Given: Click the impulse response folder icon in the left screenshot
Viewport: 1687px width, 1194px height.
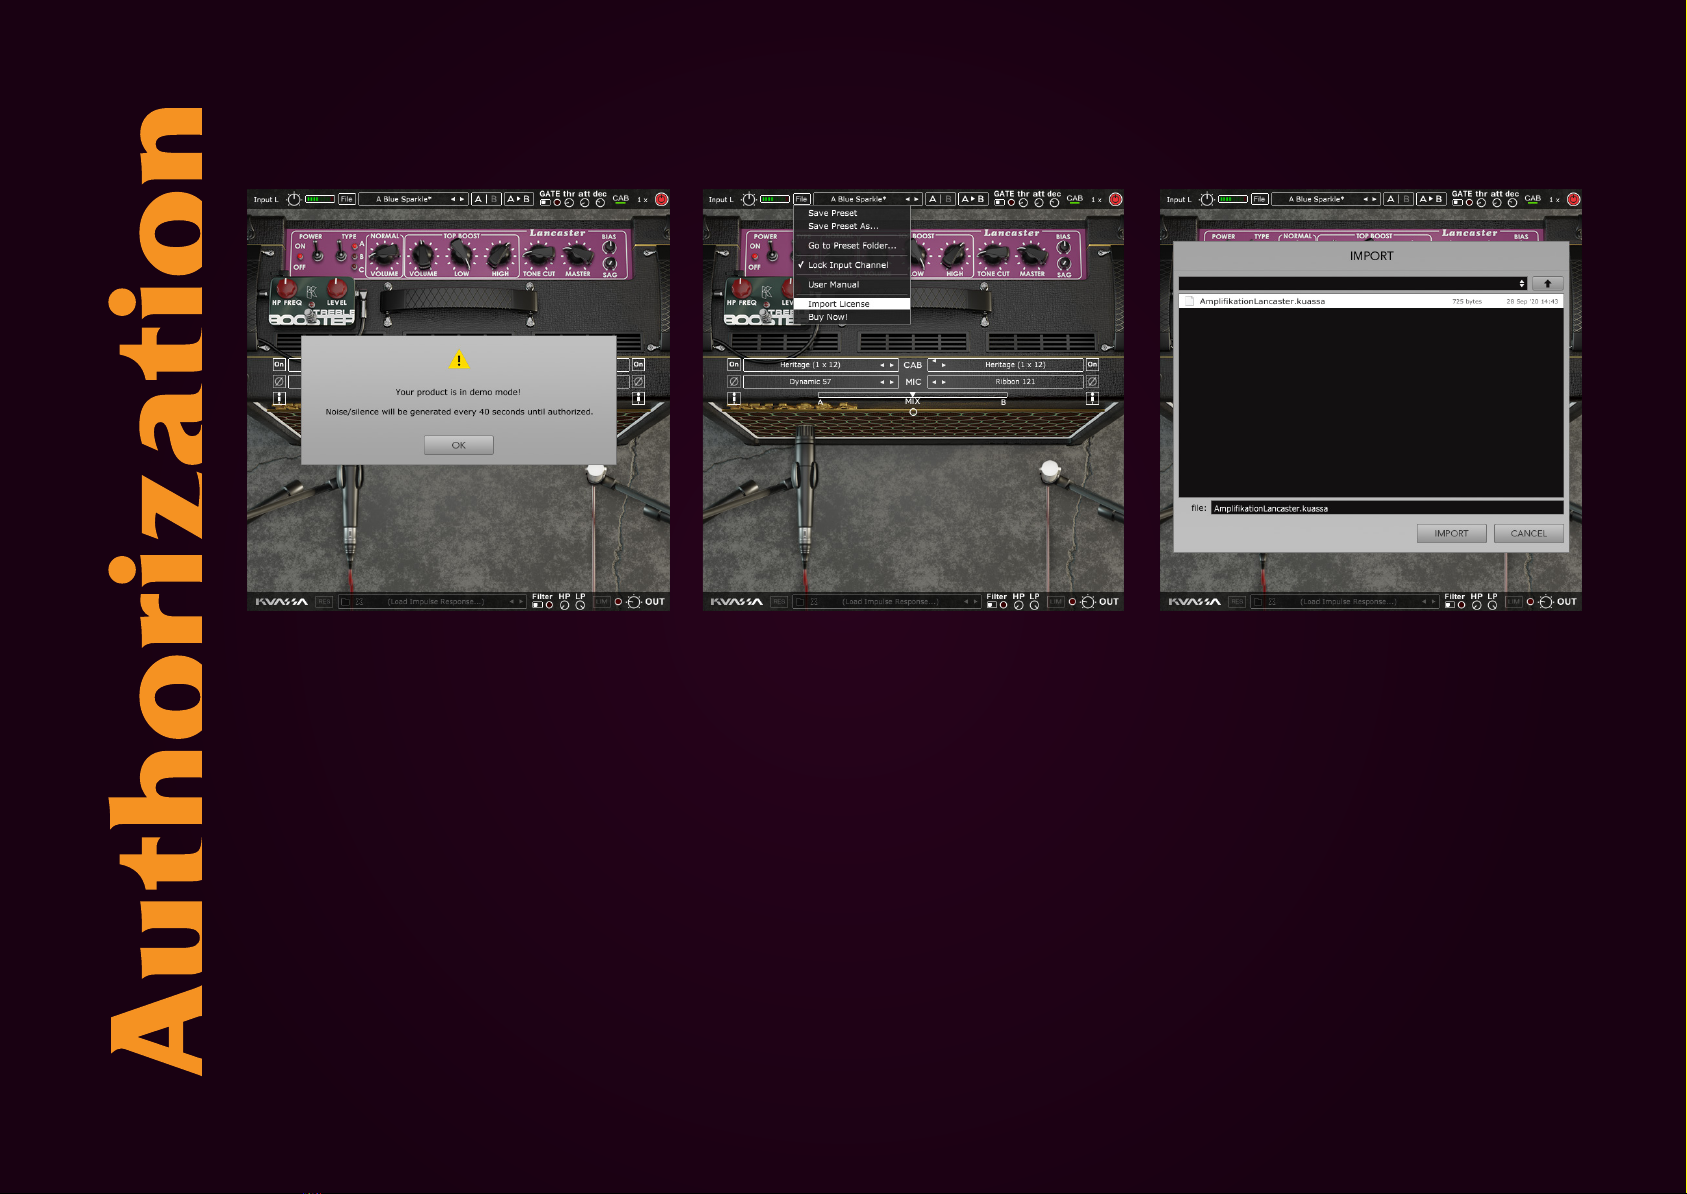Looking at the screenshot, I should click(x=345, y=602).
